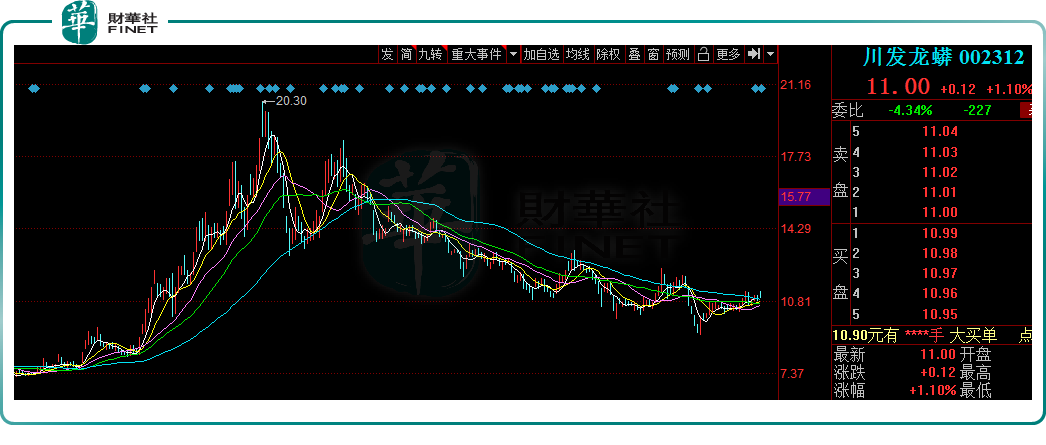Click the purple 15.77 price axis marker

(796, 197)
